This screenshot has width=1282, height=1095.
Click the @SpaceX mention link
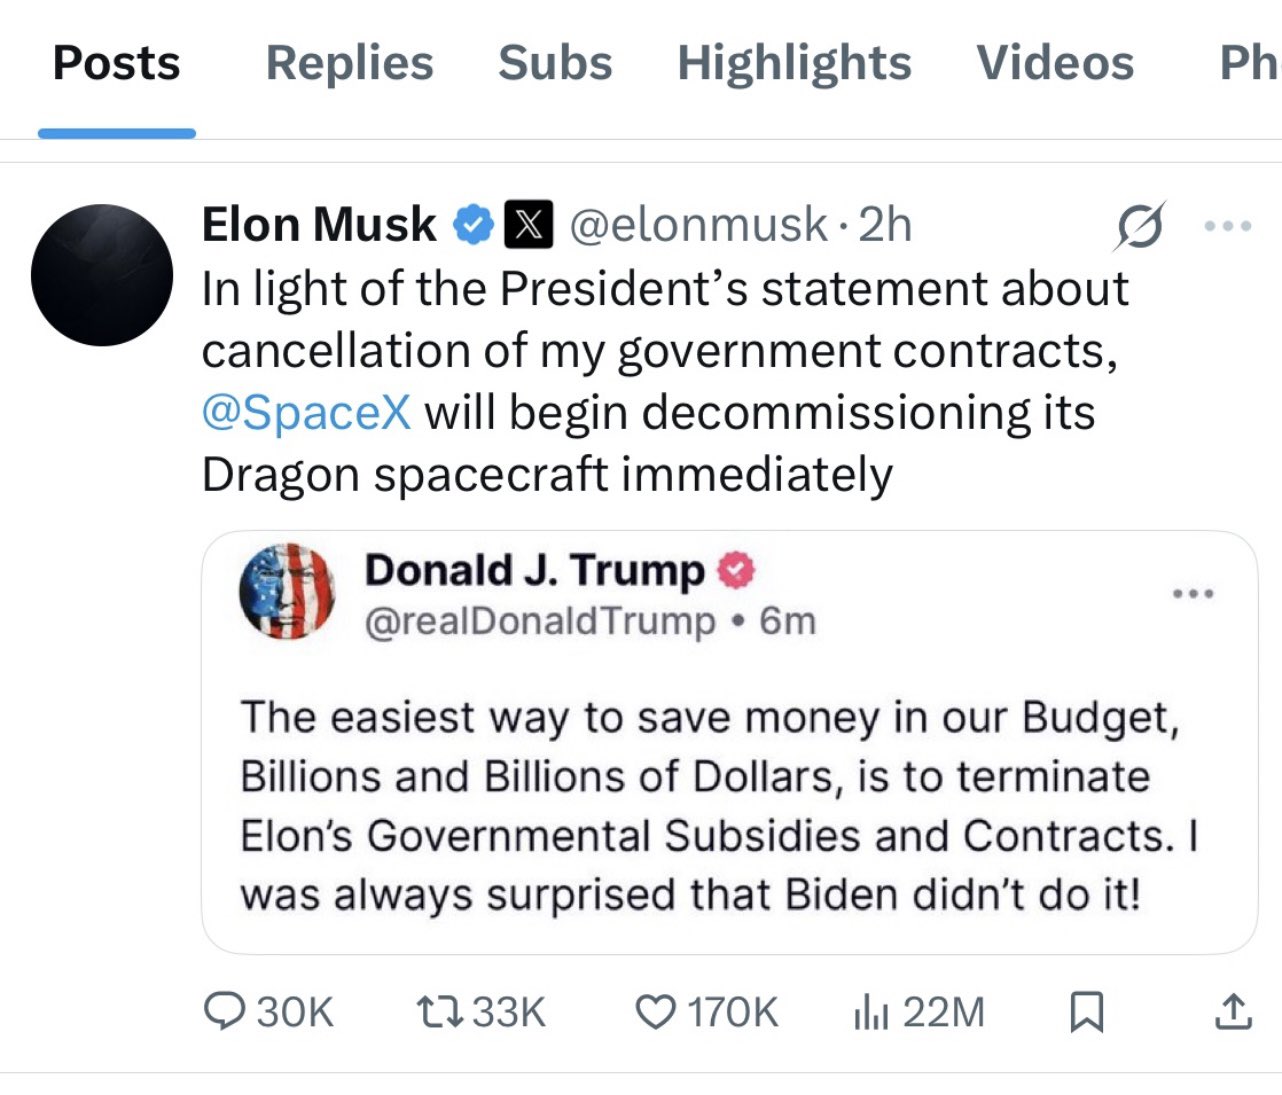pyautogui.click(x=306, y=412)
